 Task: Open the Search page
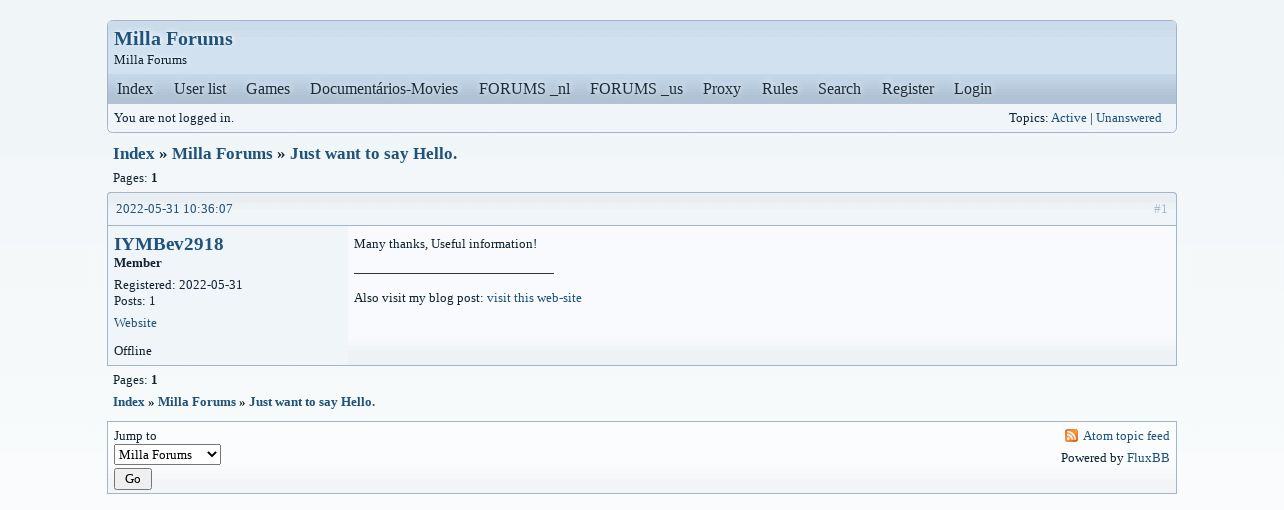[x=839, y=89]
